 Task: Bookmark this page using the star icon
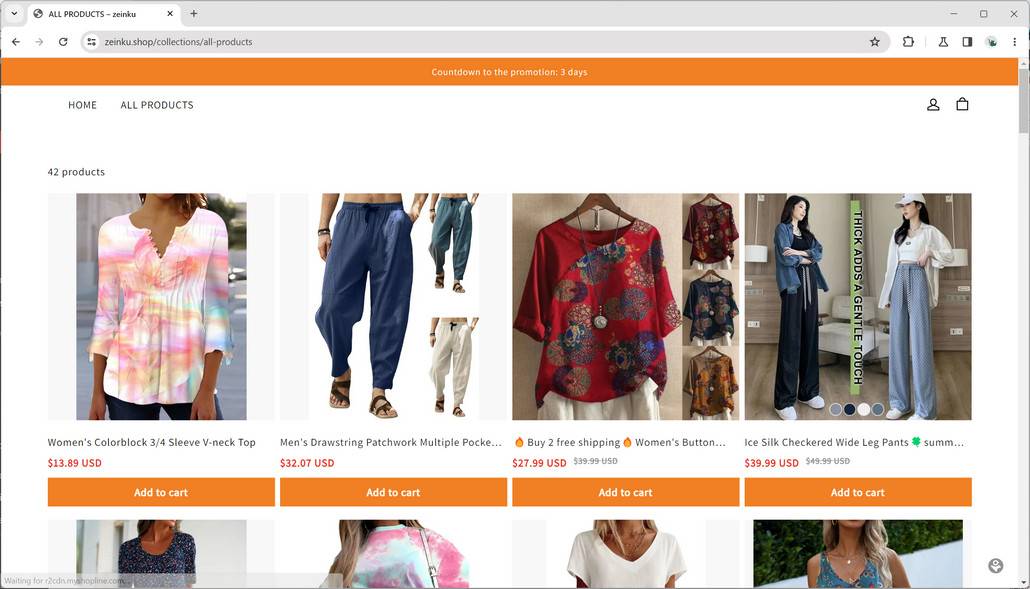[875, 42]
